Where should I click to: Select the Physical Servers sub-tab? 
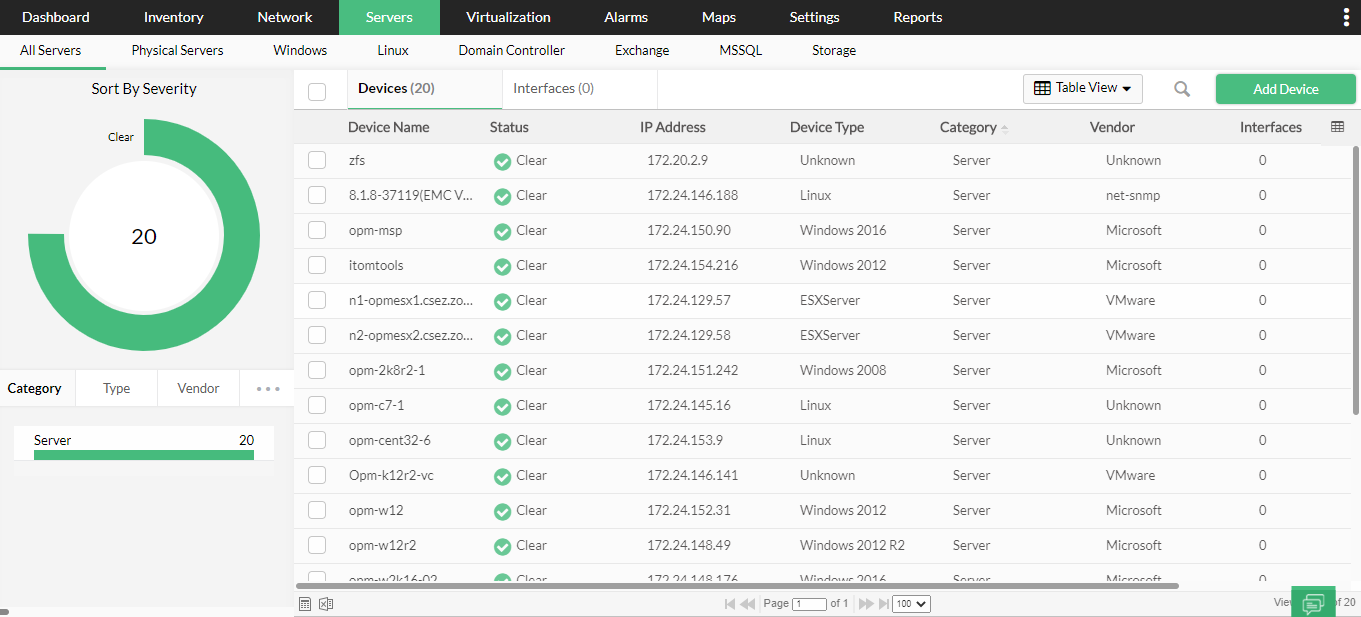[x=178, y=50]
